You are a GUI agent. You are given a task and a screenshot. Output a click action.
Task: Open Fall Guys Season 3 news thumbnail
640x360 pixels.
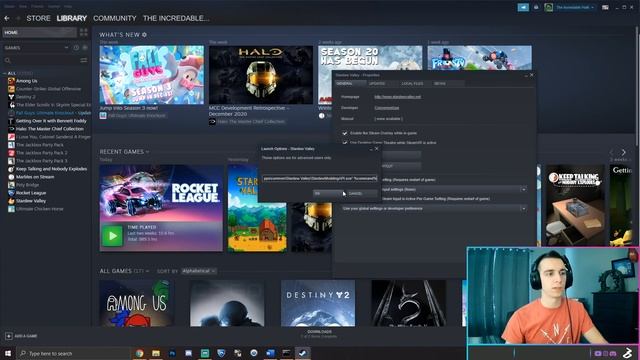point(151,75)
